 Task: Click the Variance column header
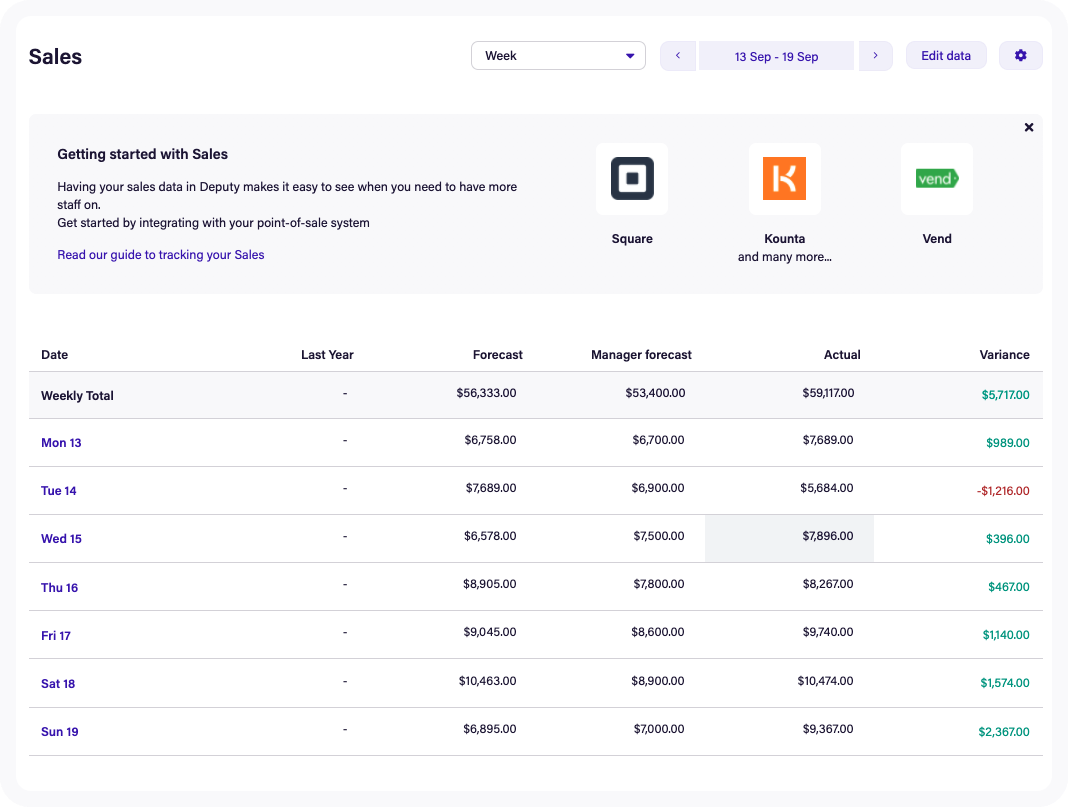1004,355
